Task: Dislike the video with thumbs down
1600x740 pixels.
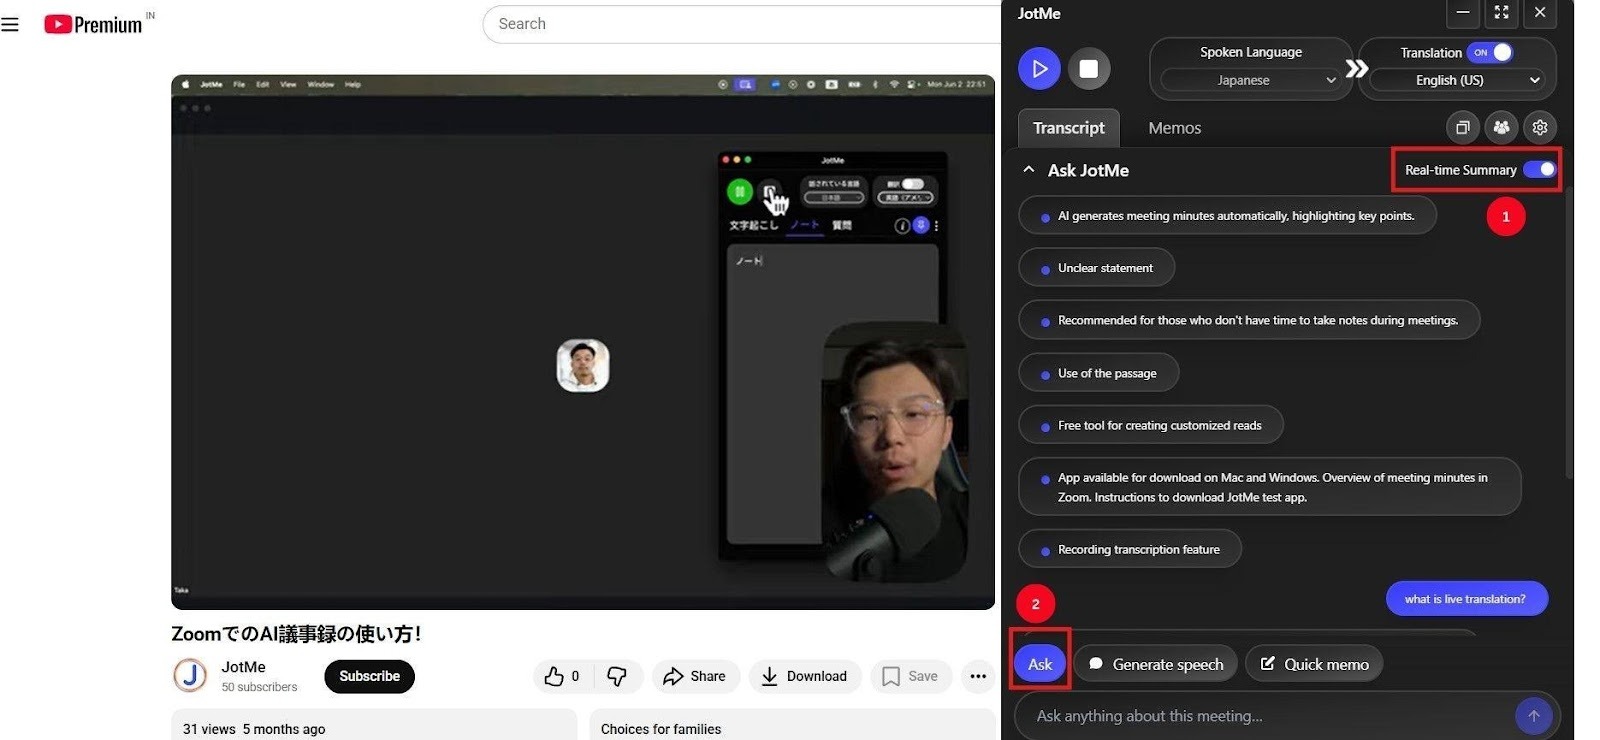Action: (618, 676)
